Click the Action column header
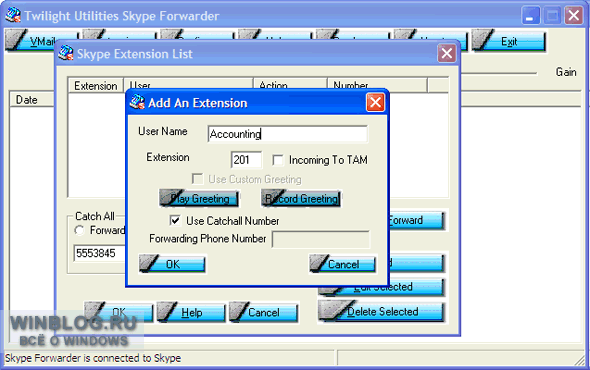The width and height of the screenshot is (590, 370). [290, 84]
